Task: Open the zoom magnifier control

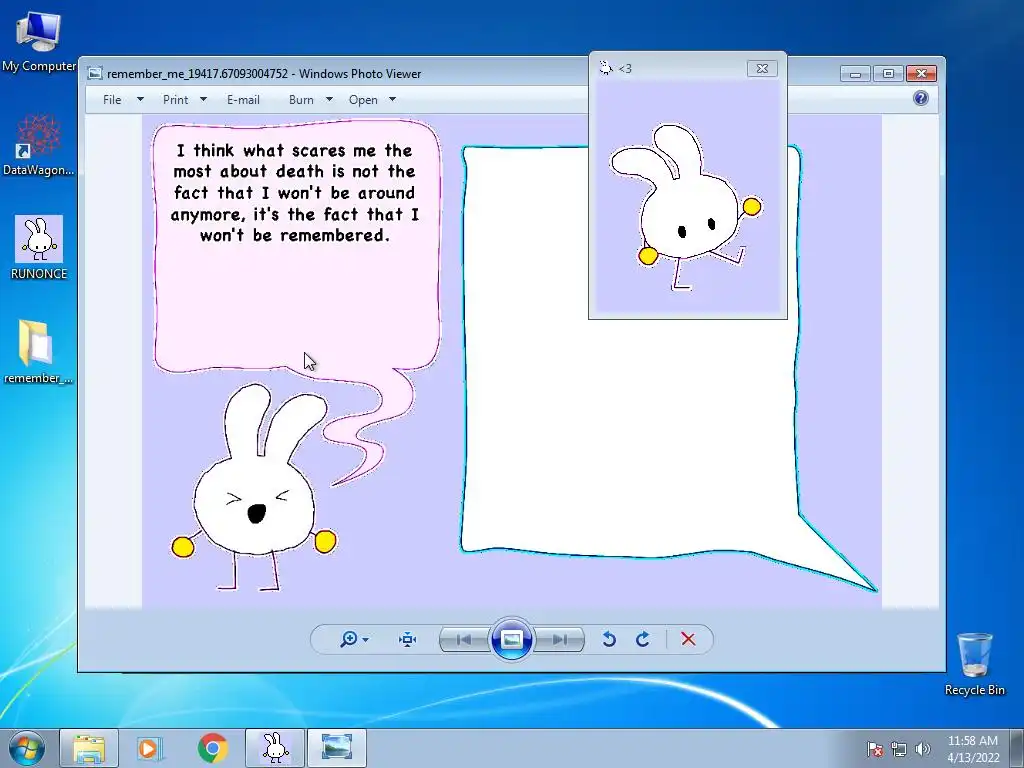Action: coord(349,639)
